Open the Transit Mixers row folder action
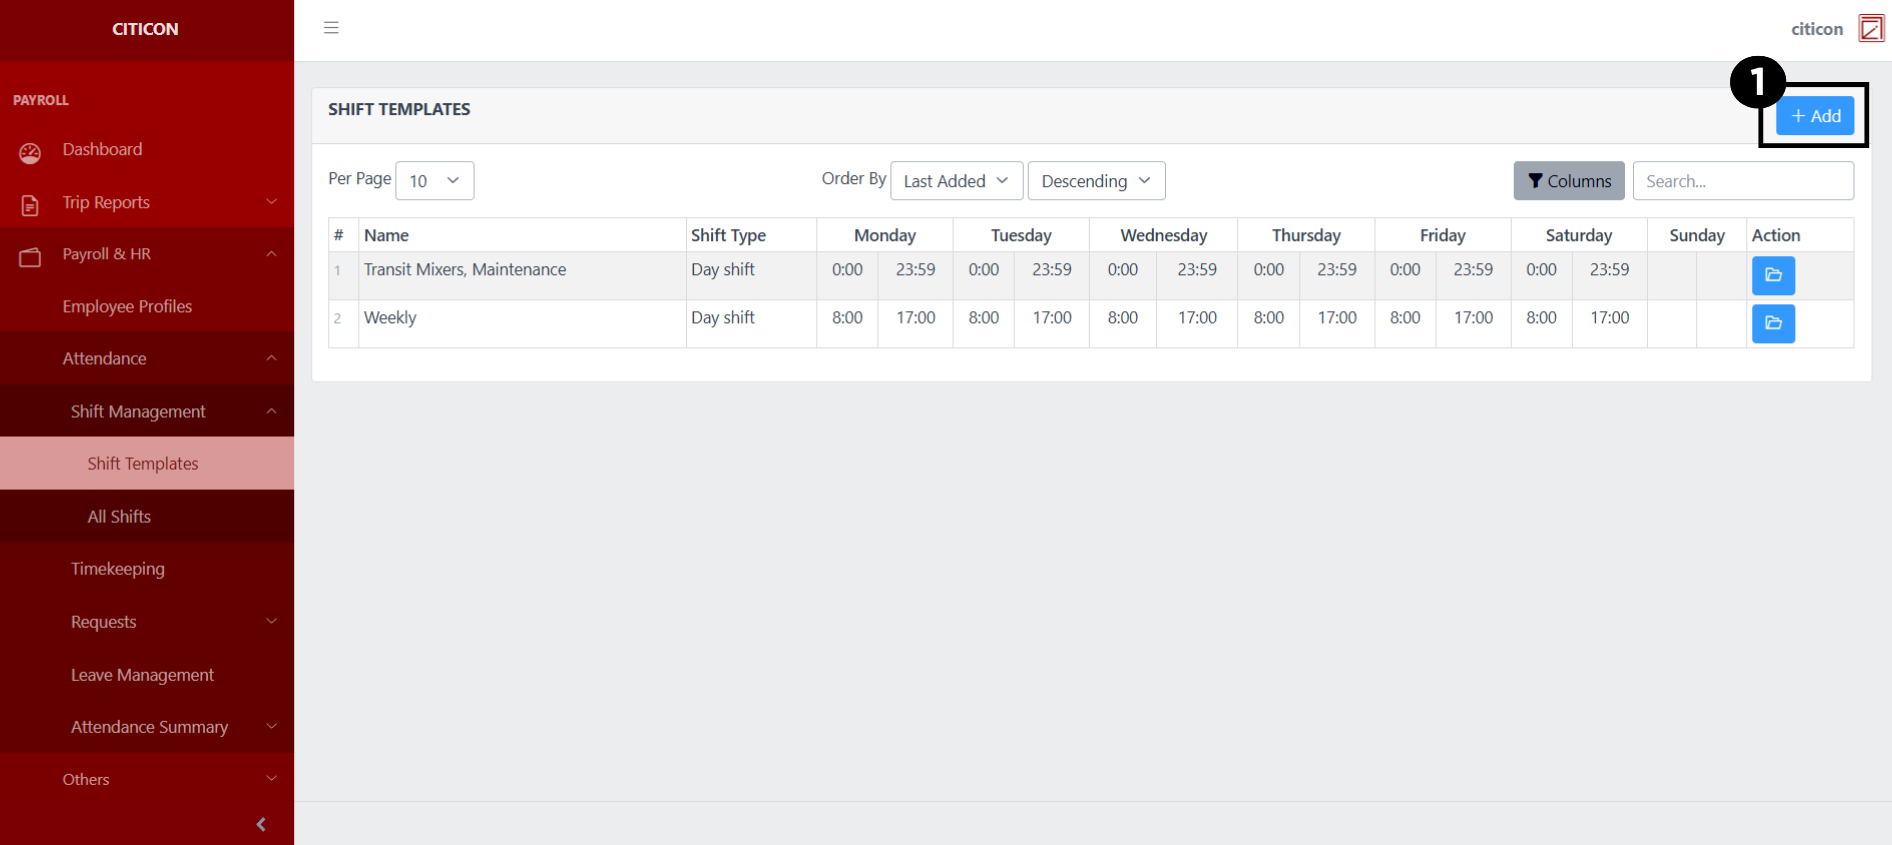 point(1772,275)
